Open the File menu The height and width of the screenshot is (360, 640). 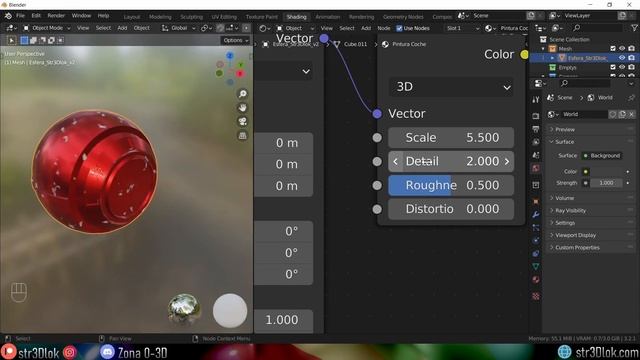[20, 16]
